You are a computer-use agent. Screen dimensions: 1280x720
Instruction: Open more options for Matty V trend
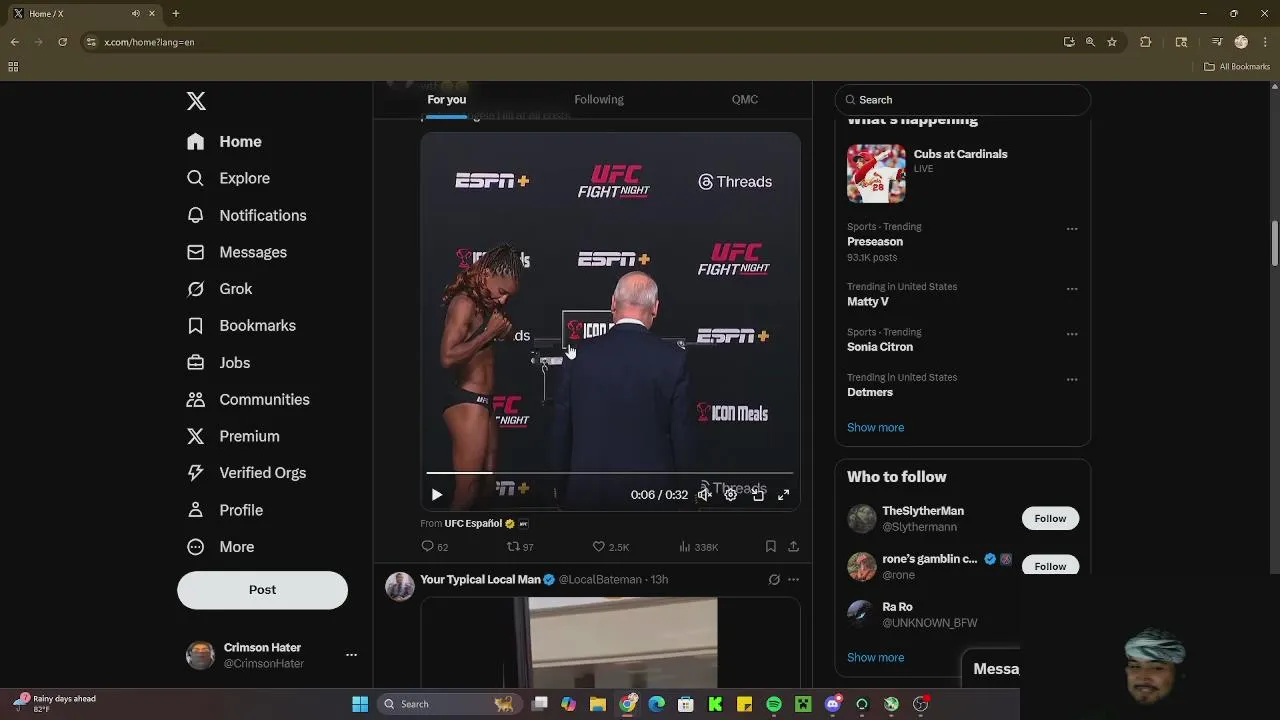1072,289
